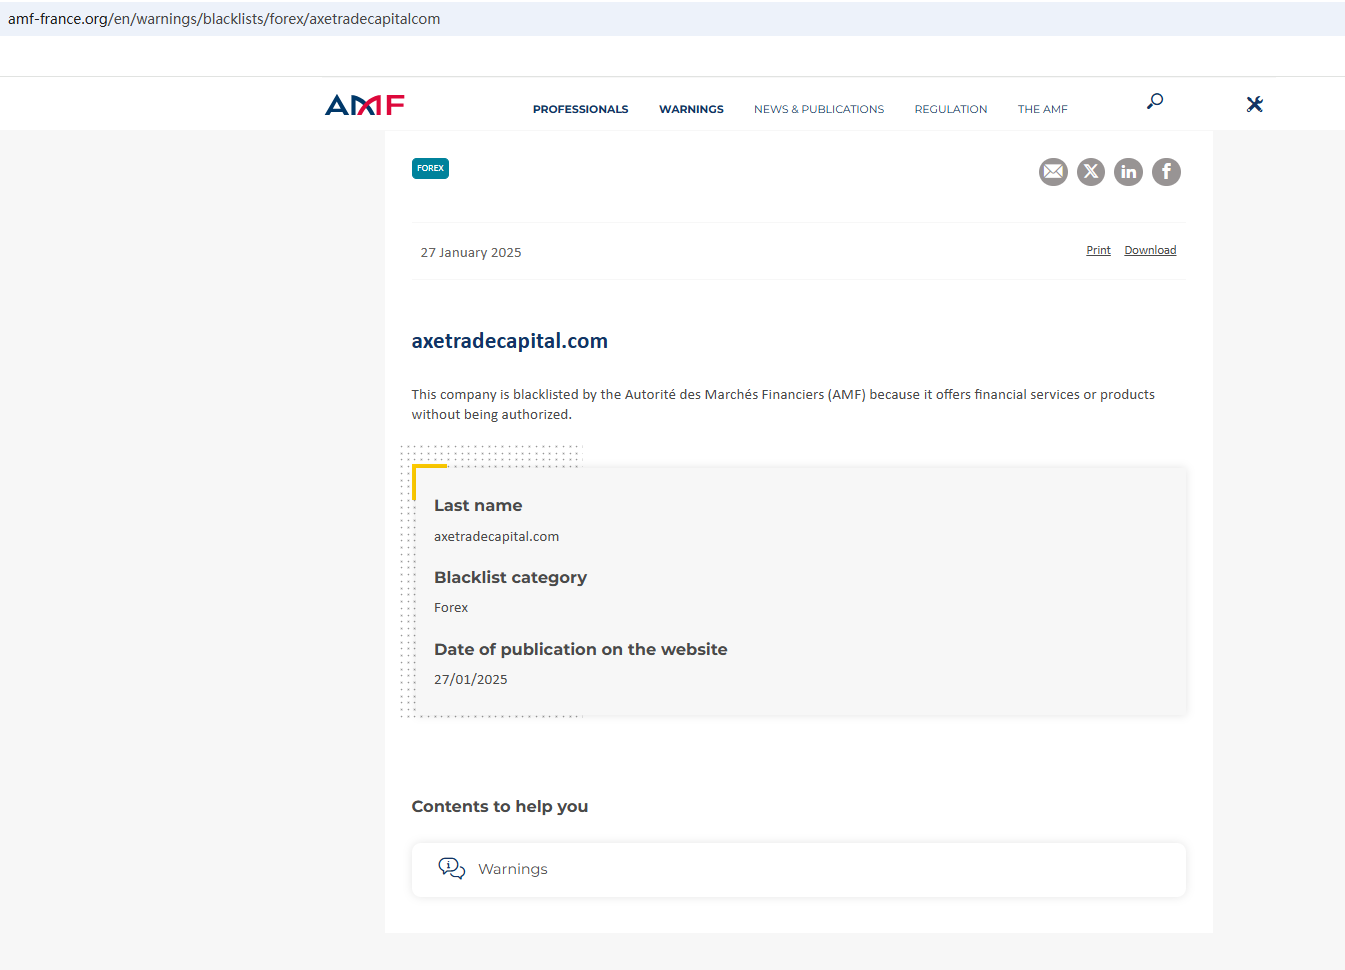This screenshot has height=970, width=1345.
Task: Open the tools wrench icon
Action: pos(1255,104)
